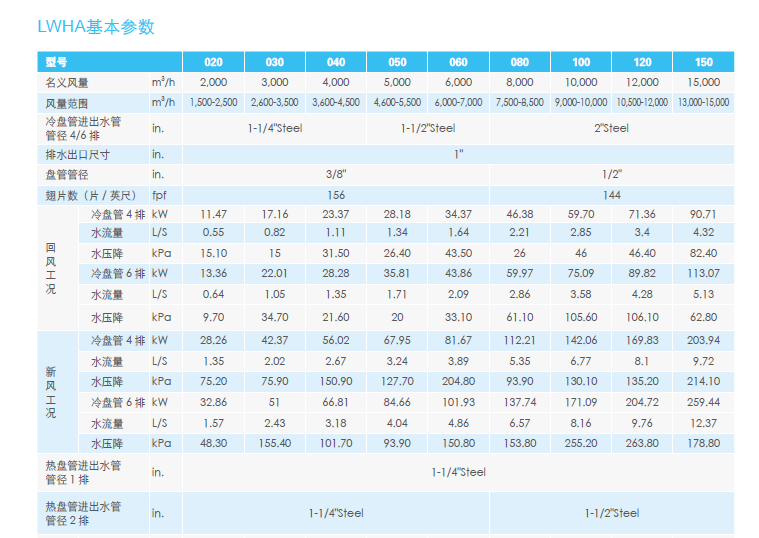Select the 2"Steel pipe size cell

[x=611, y=128]
